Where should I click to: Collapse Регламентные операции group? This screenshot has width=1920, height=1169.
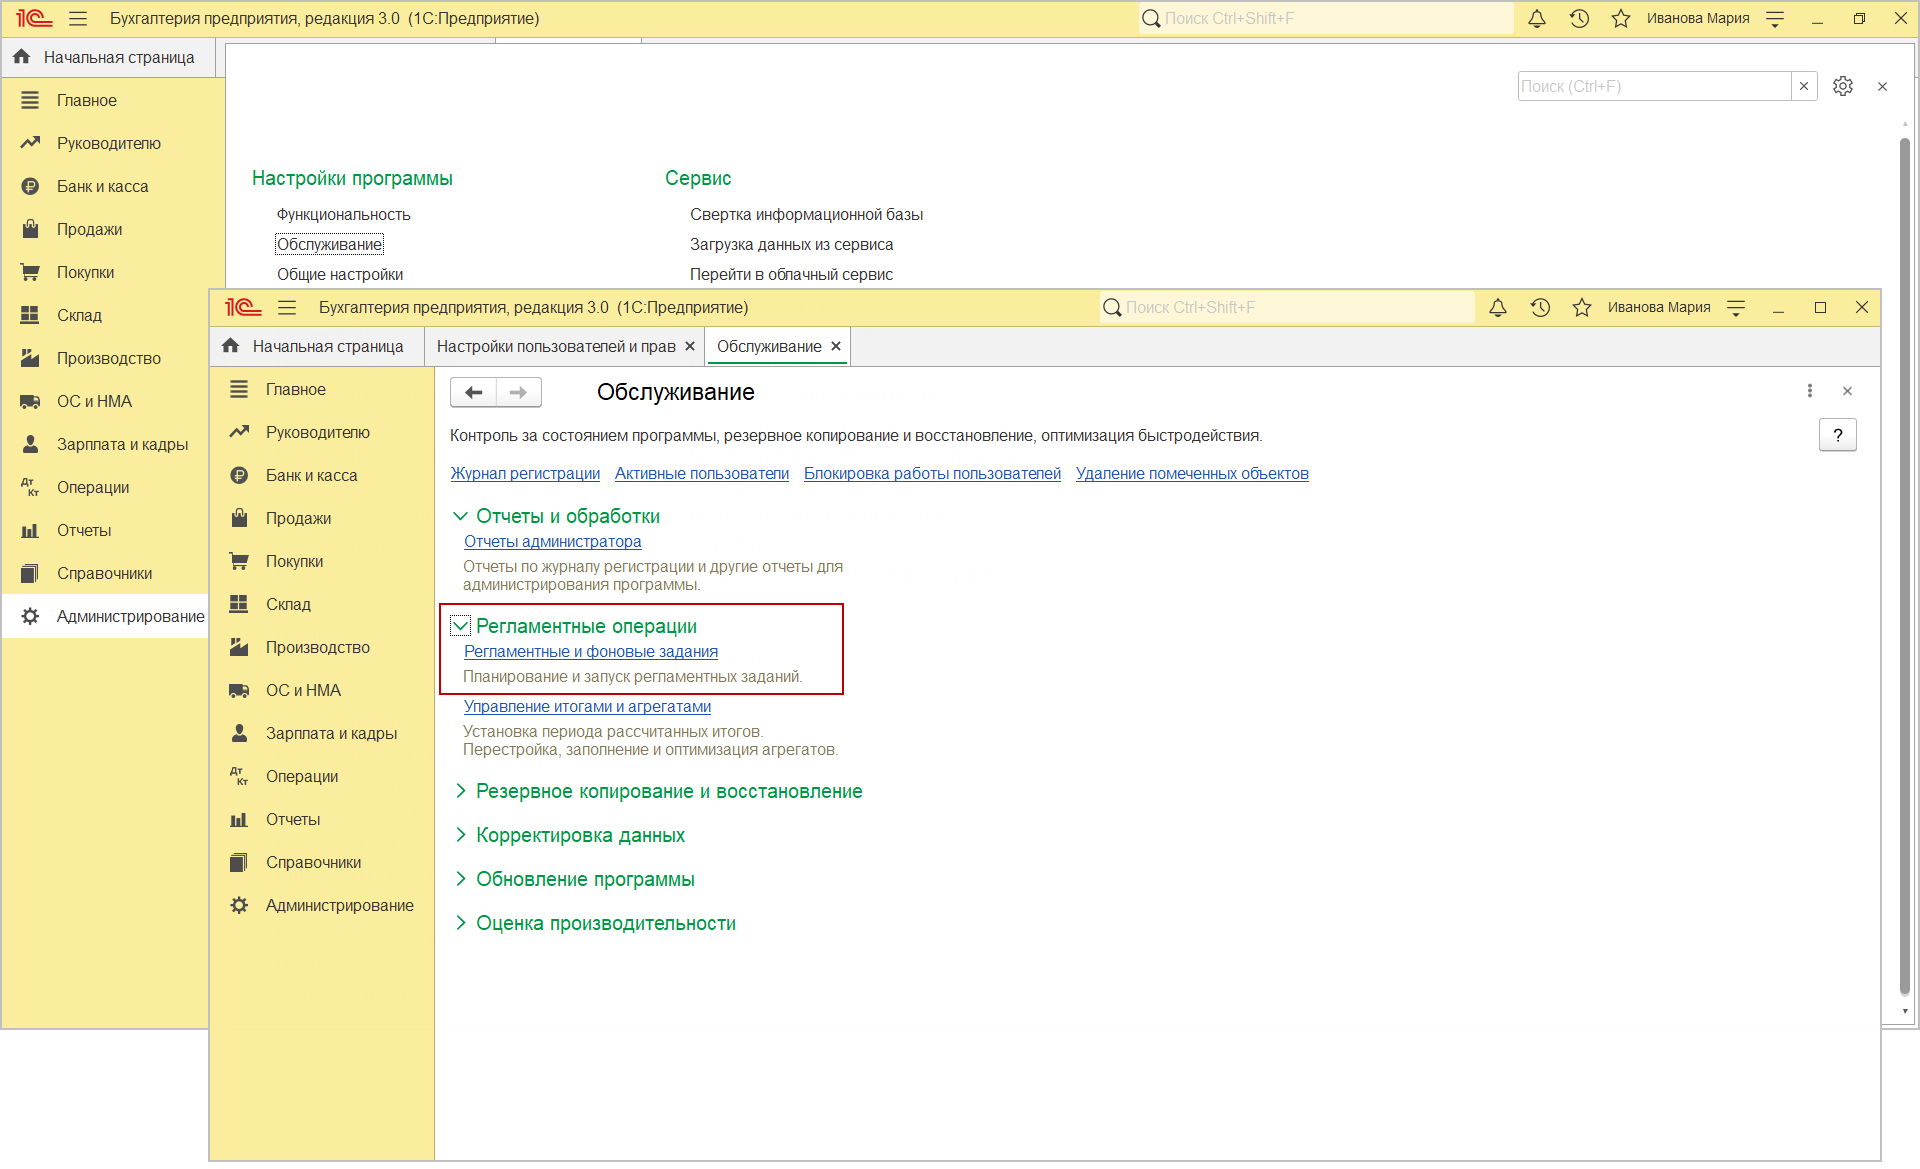(460, 626)
